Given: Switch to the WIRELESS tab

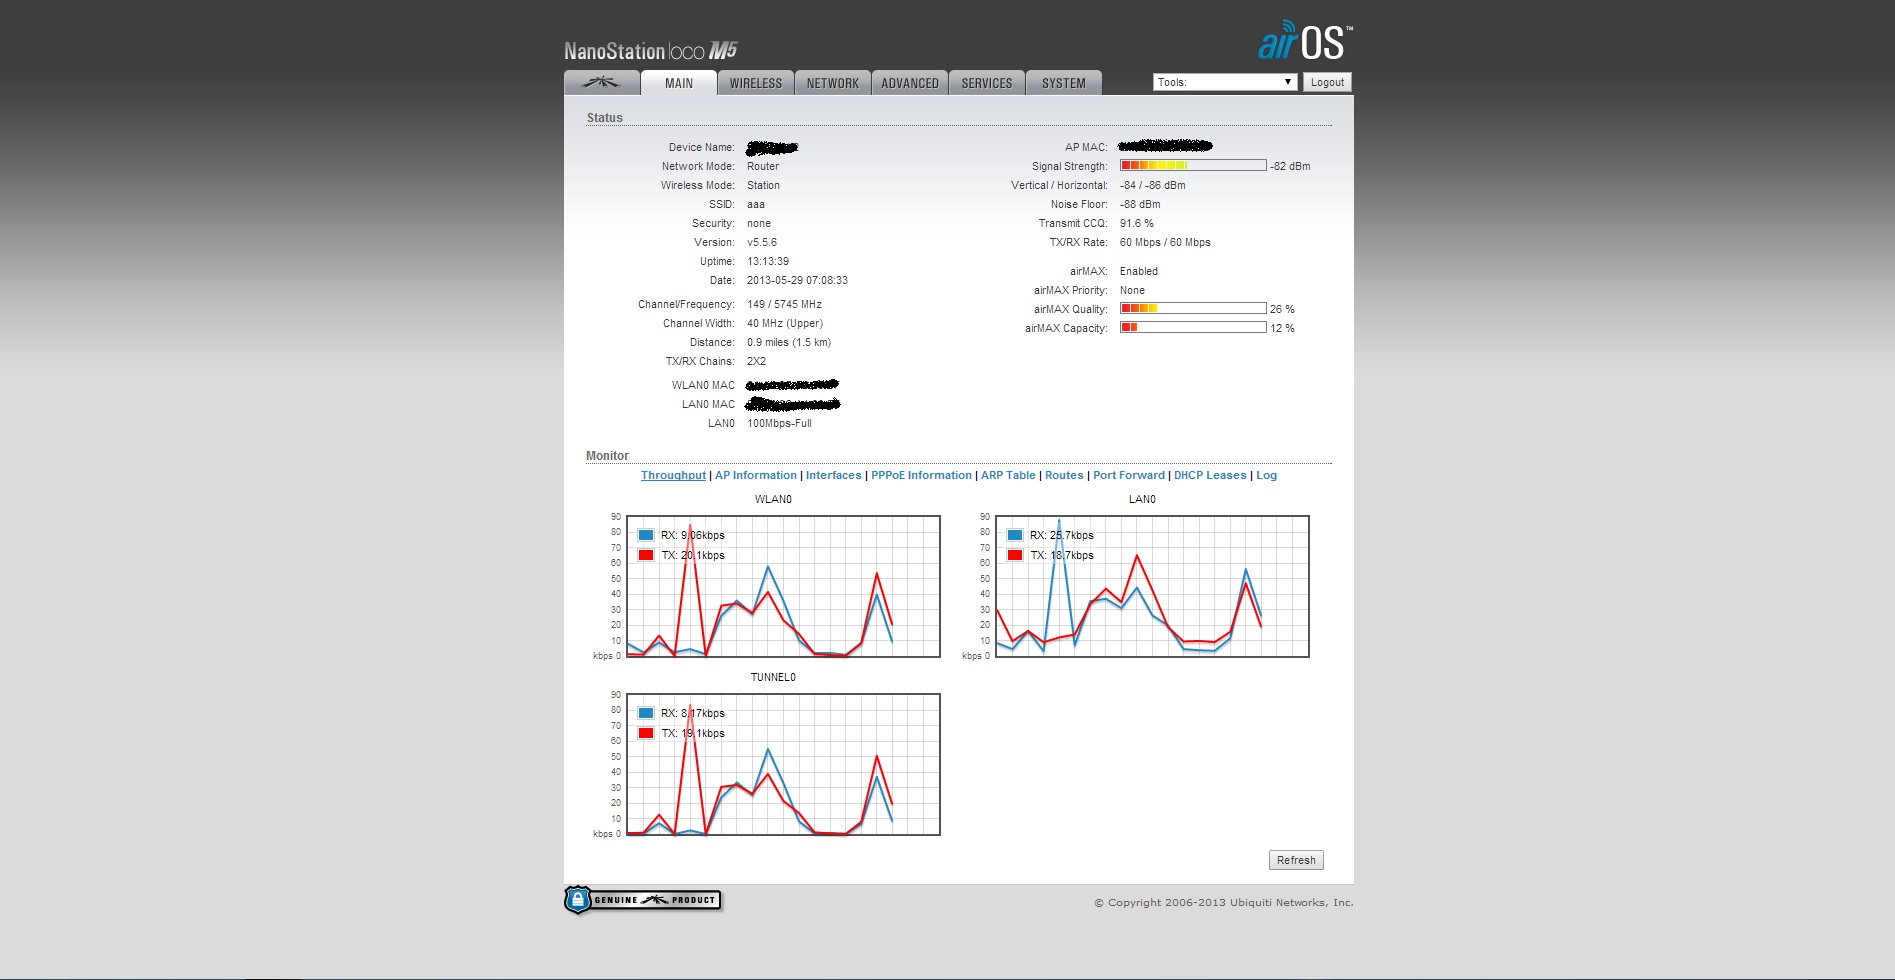Looking at the screenshot, I should coord(756,83).
